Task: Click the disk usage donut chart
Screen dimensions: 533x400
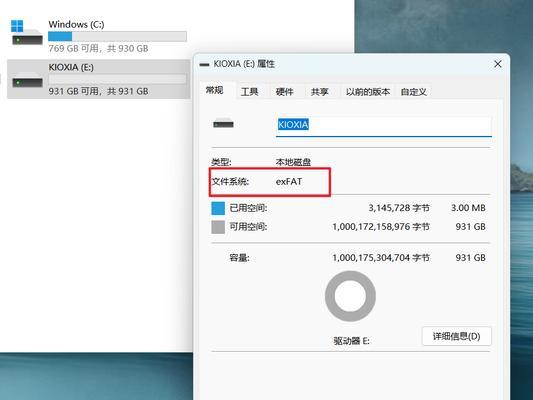Action: pos(350,296)
